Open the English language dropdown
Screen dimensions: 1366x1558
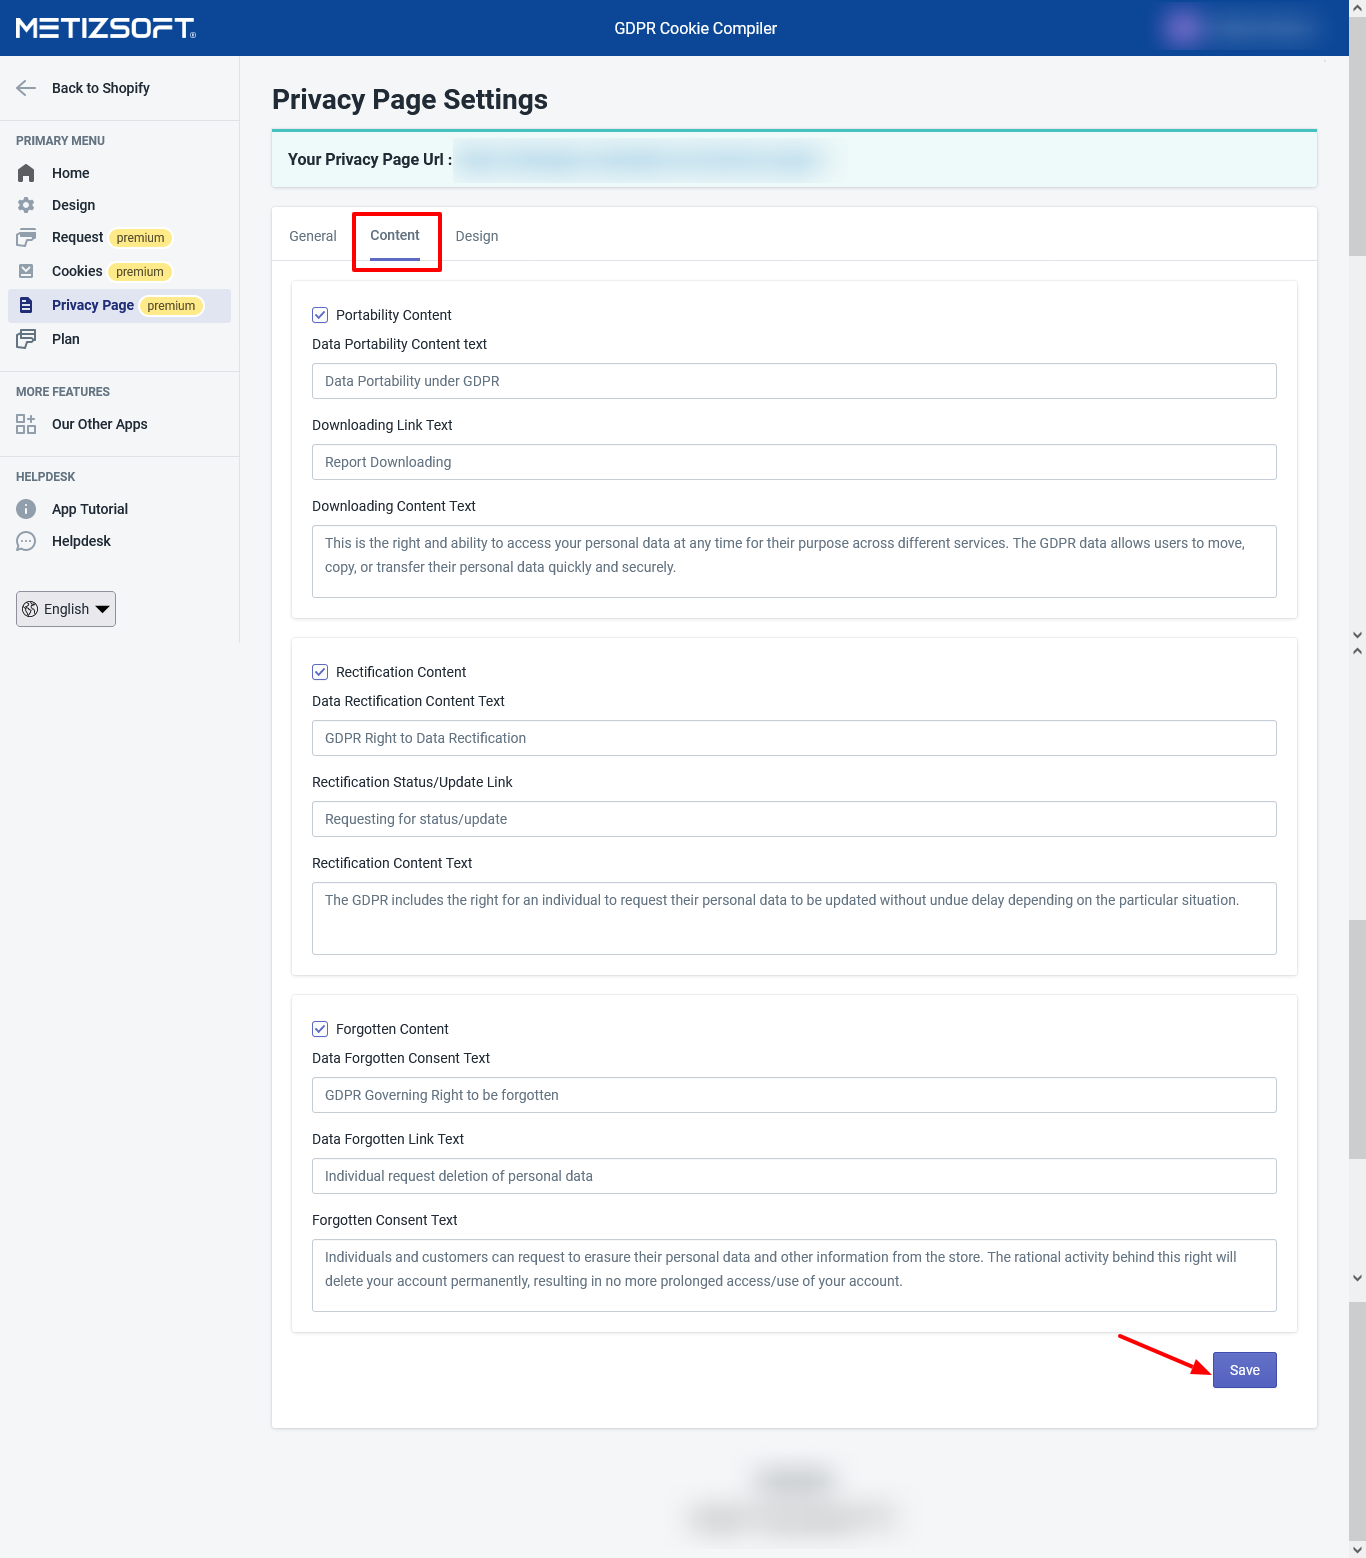coord(66,609)
